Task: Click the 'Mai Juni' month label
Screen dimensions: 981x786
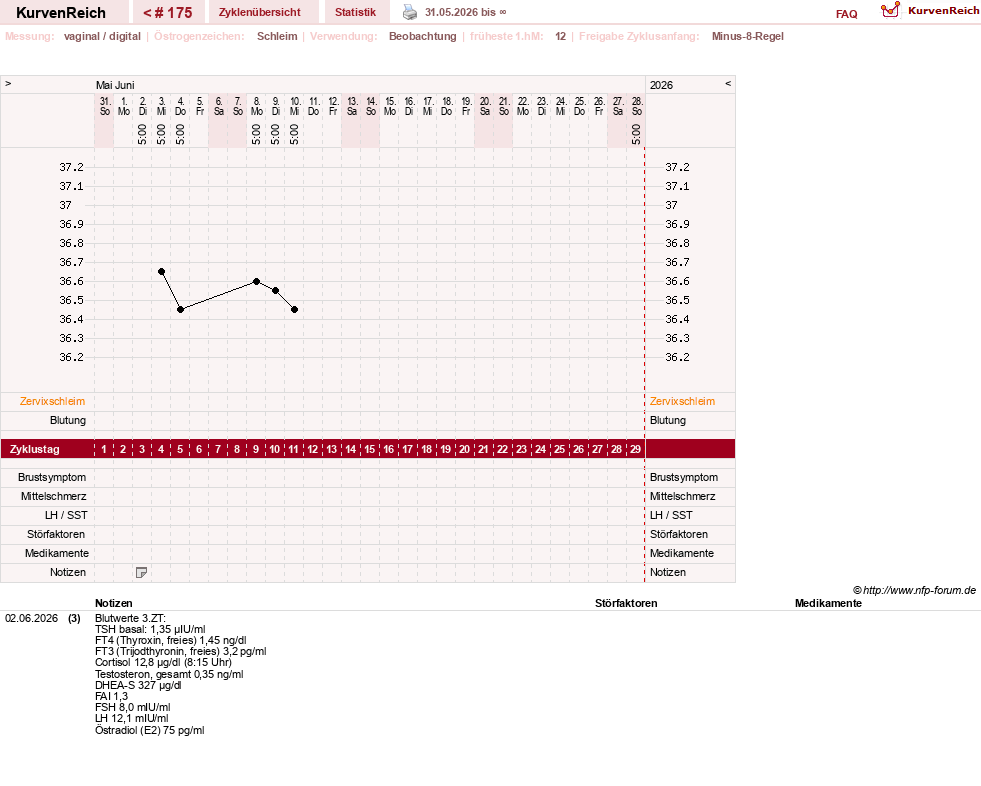Action: tap(115, 85)
